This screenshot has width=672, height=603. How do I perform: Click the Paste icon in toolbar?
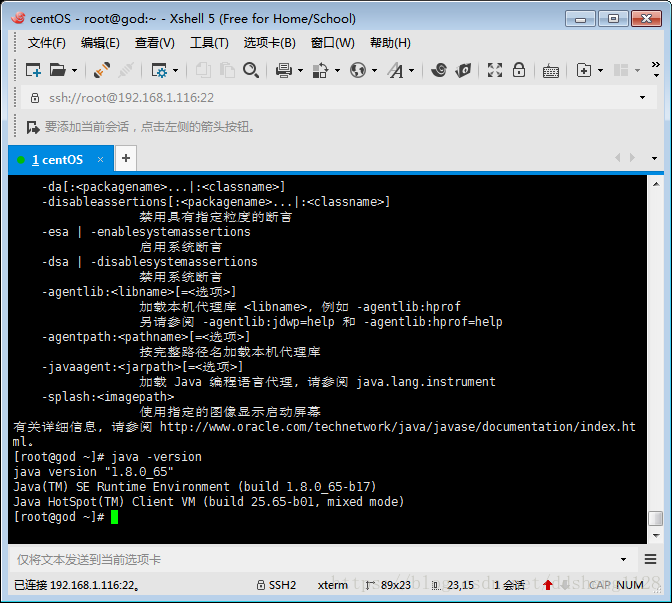click(x=227, y=70)
